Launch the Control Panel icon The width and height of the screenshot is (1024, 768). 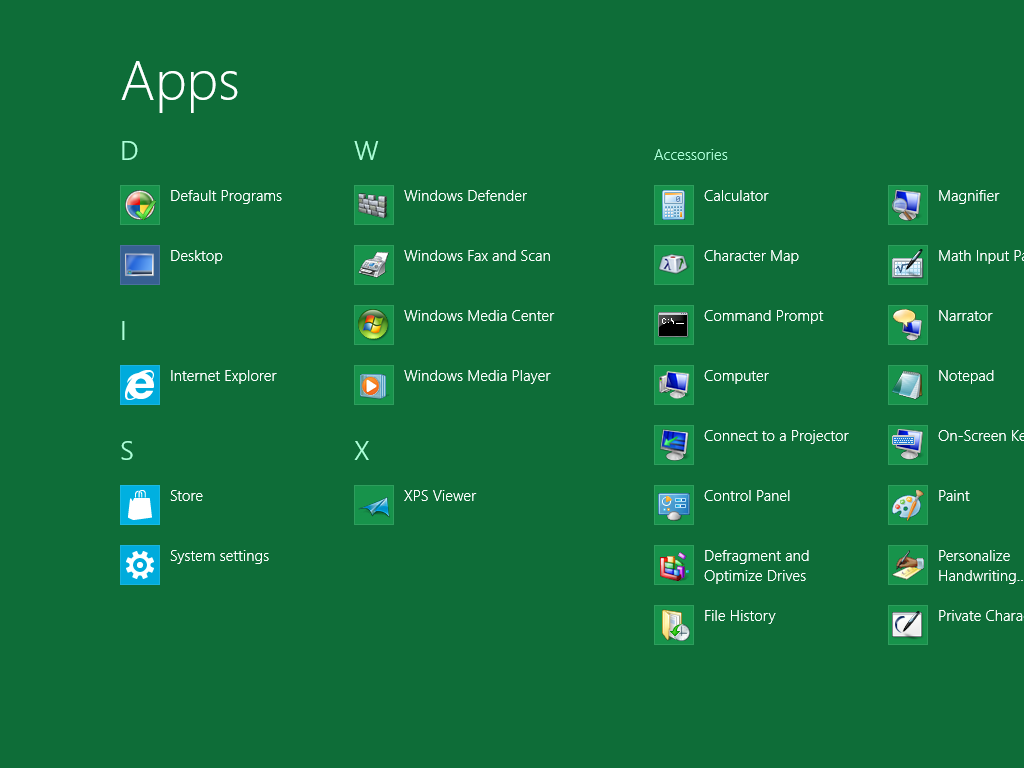[x=673, y=505]
